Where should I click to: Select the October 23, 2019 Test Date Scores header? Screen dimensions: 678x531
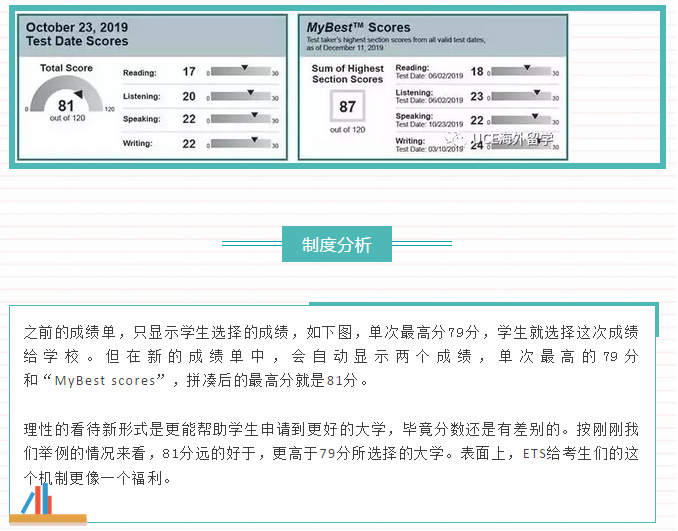coord(77,34)
